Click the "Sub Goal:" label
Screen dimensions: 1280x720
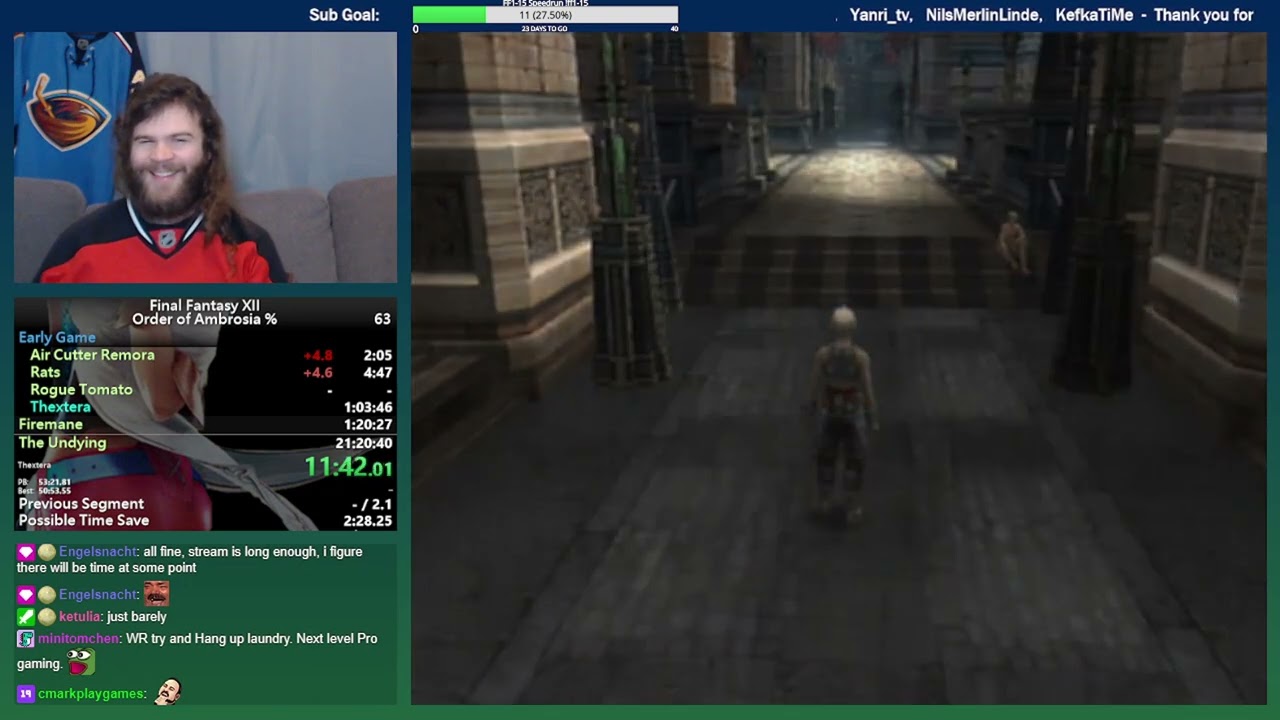pos(344,15)
